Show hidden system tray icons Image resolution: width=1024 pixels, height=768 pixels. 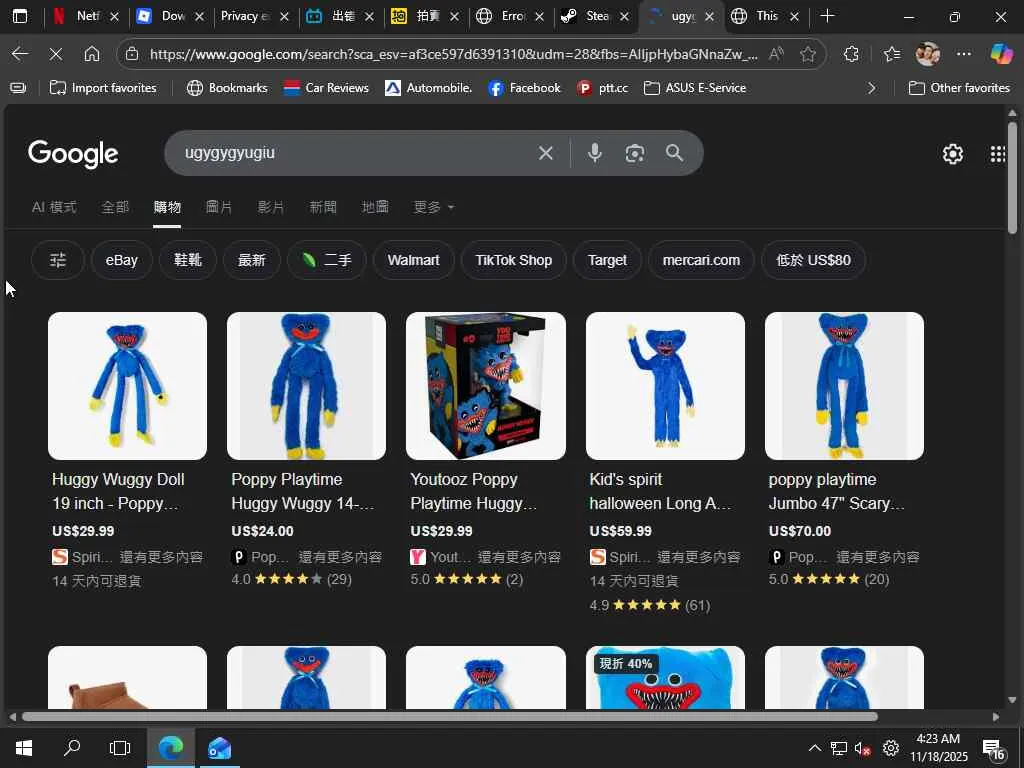coord(814,748)
